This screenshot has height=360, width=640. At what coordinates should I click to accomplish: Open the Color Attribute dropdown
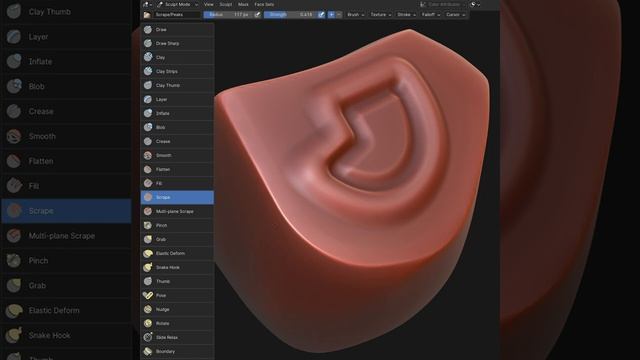[442, 4]
